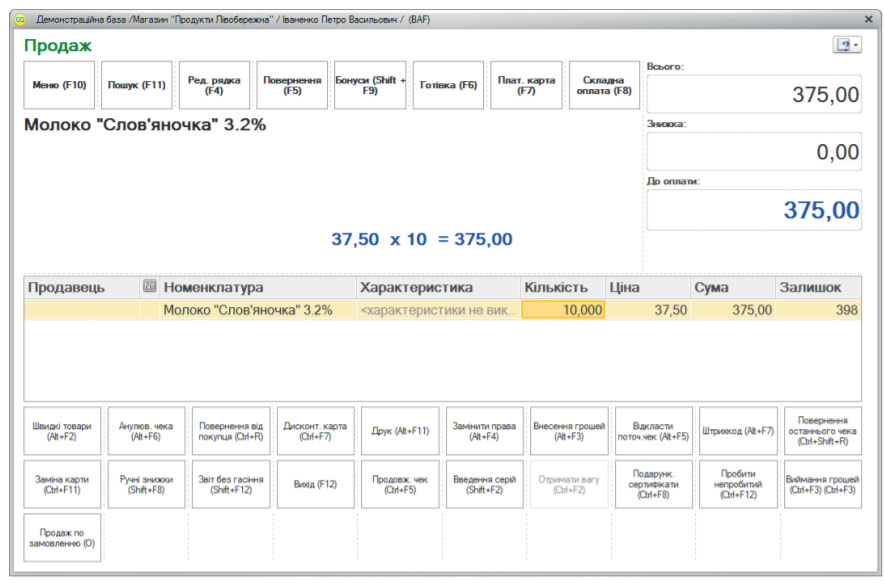The height and width of the screenshot is (584, 884).
Task: Click Продавець column header
Action: tap(82, 287)
